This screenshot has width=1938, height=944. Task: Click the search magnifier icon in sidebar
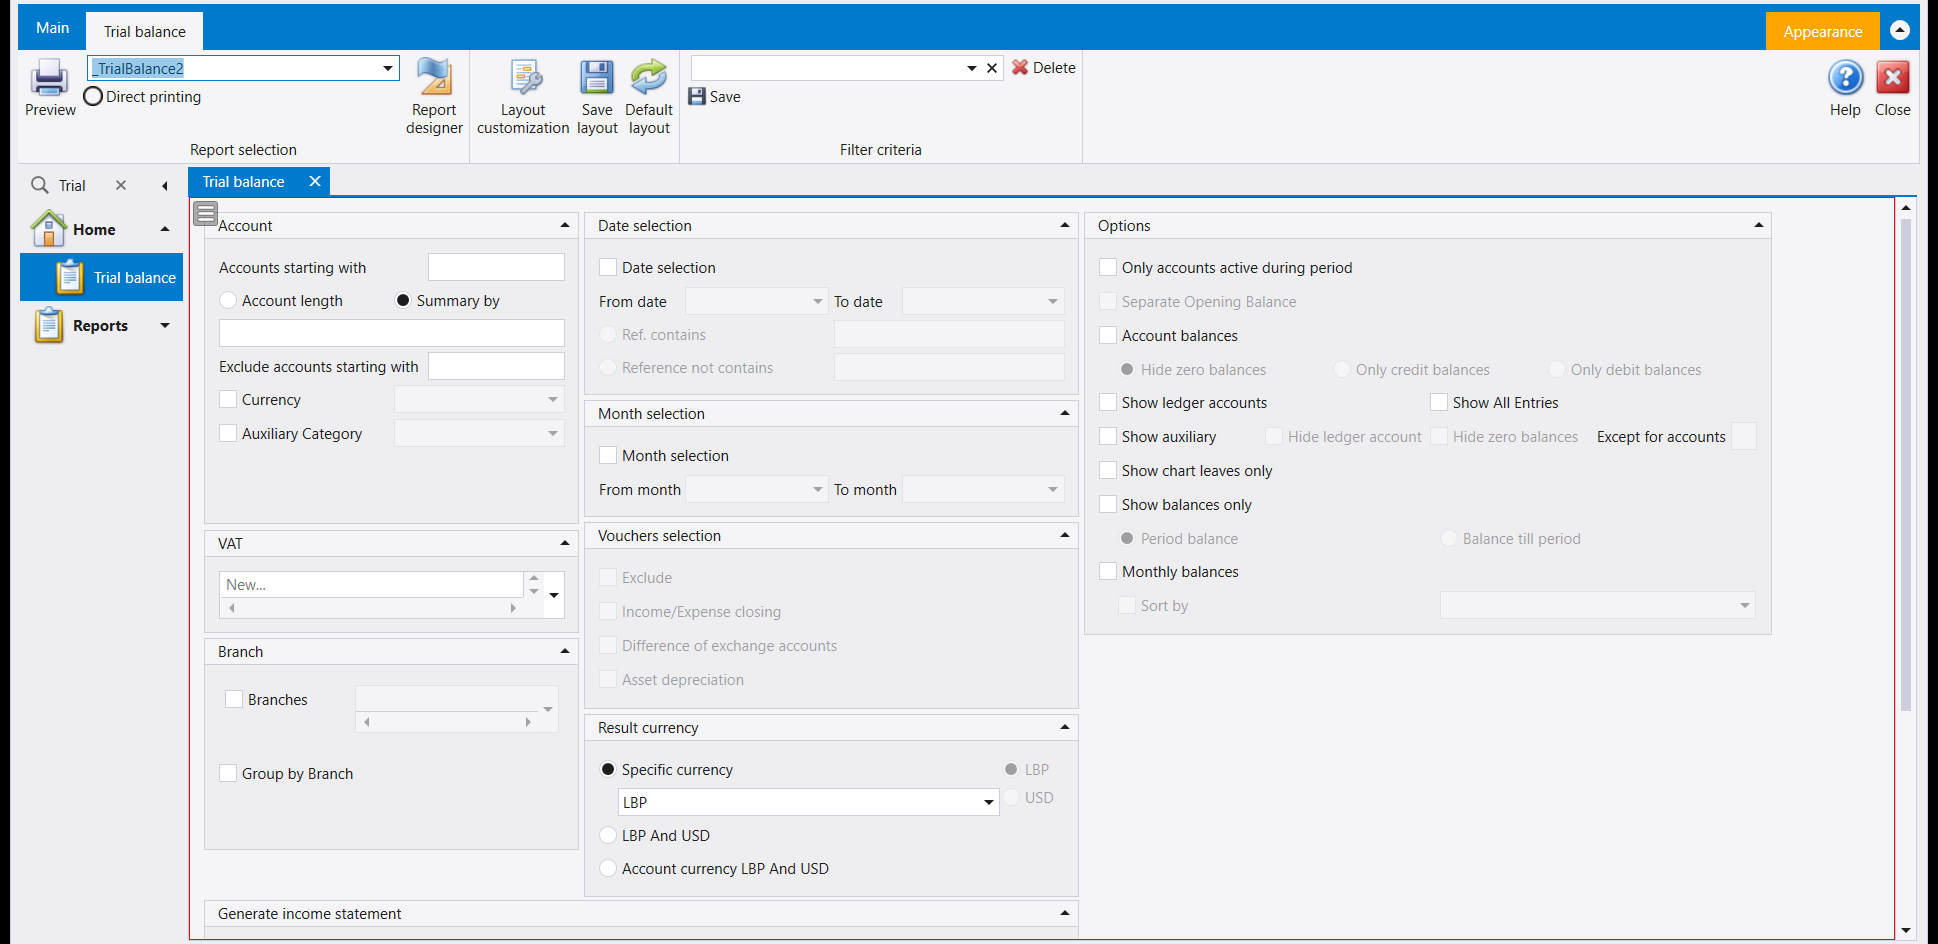(x=40, y=185)
